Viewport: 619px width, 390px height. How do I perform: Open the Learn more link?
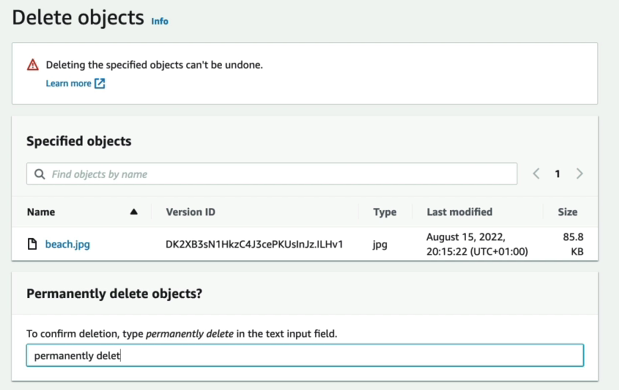click(x=68, y=83)
